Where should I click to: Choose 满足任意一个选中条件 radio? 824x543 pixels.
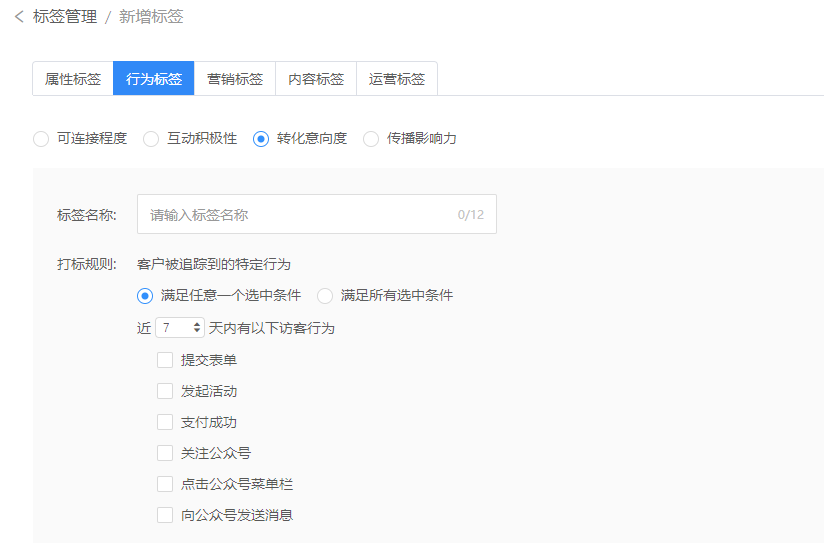[145, 296]
